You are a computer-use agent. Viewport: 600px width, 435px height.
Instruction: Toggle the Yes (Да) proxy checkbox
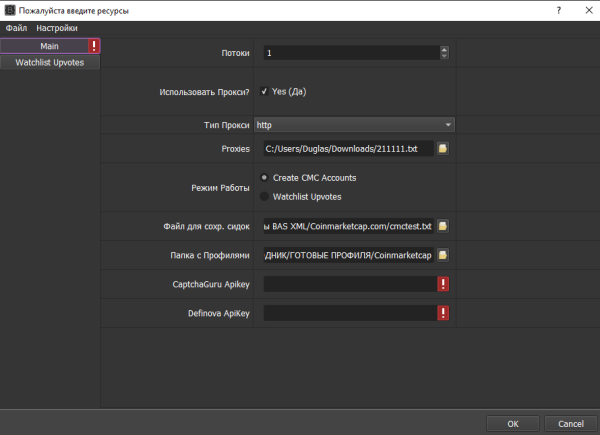pos(264,91)
